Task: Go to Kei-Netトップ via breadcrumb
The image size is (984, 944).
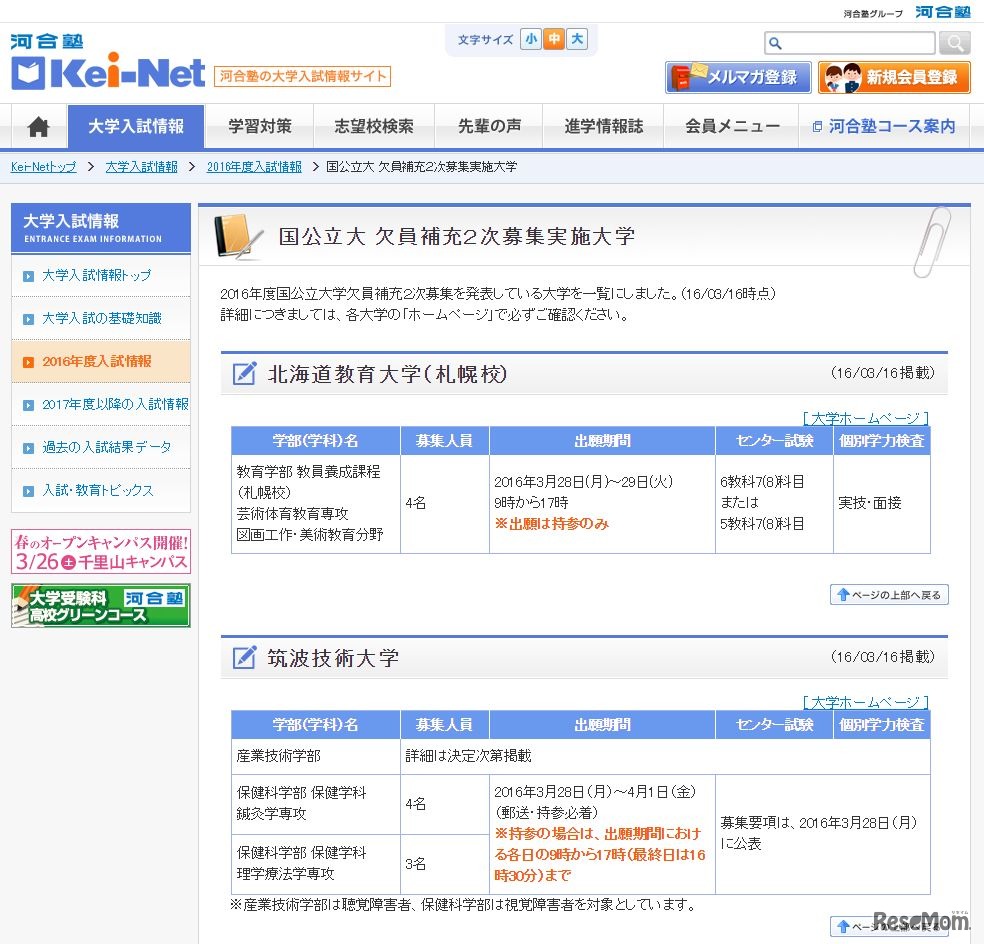Action: pos(43,166)
